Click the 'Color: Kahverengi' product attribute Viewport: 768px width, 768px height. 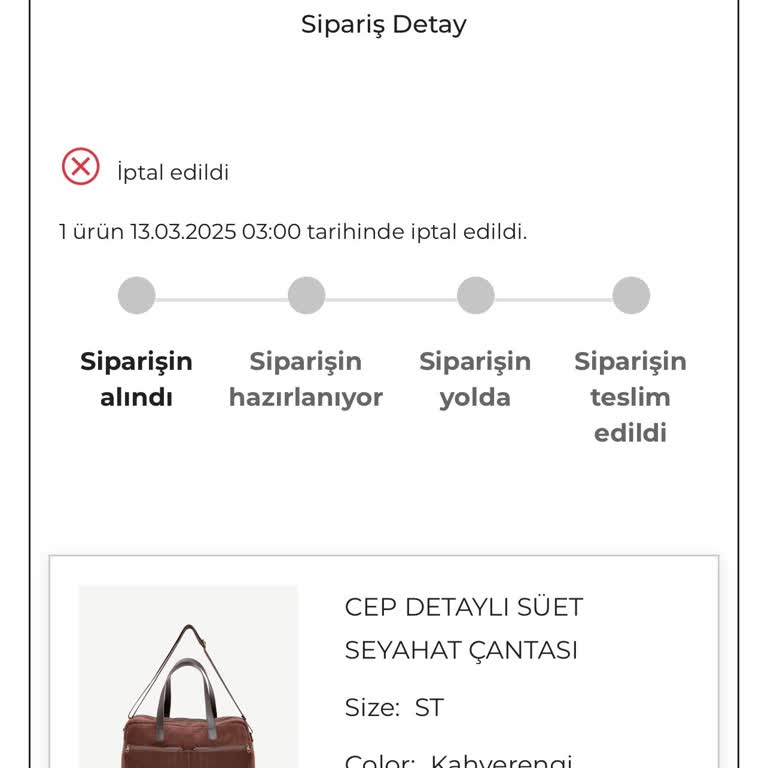(x=459, y=759)
